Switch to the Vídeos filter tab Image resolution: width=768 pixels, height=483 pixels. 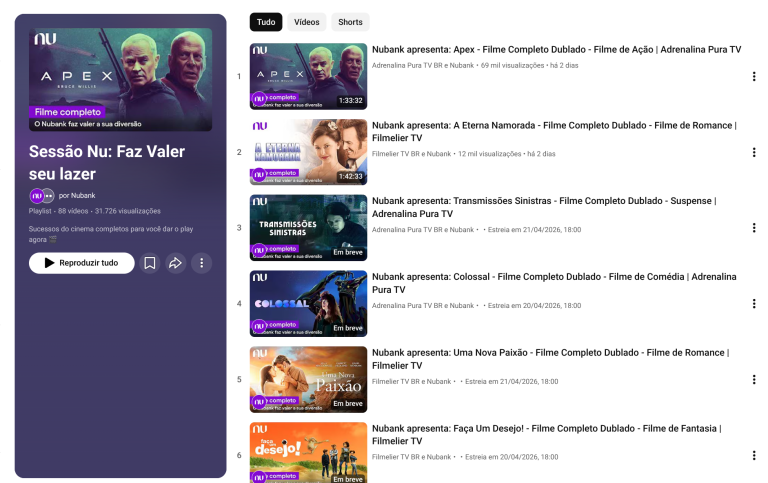[307, 22]
